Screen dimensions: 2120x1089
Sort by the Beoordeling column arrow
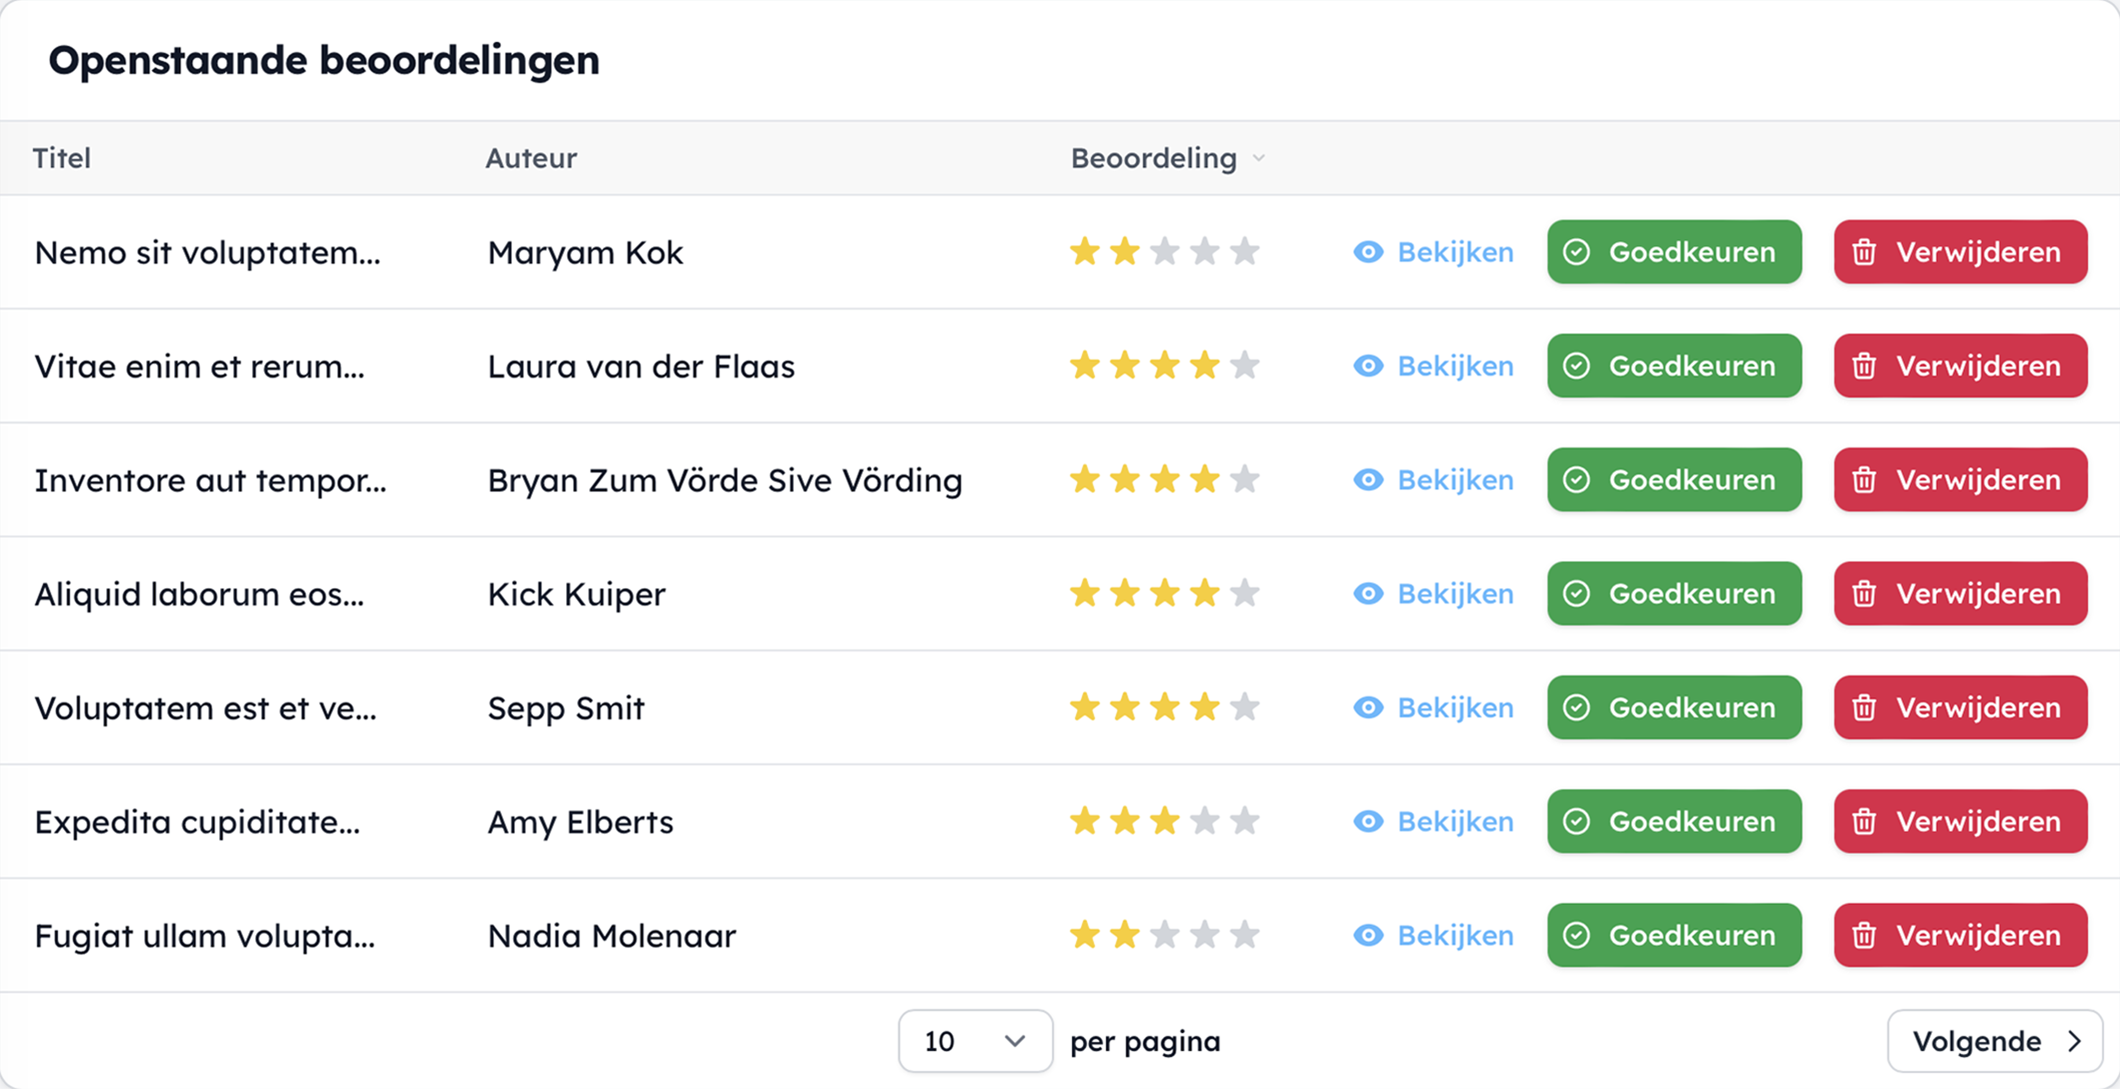[1259, 158]
